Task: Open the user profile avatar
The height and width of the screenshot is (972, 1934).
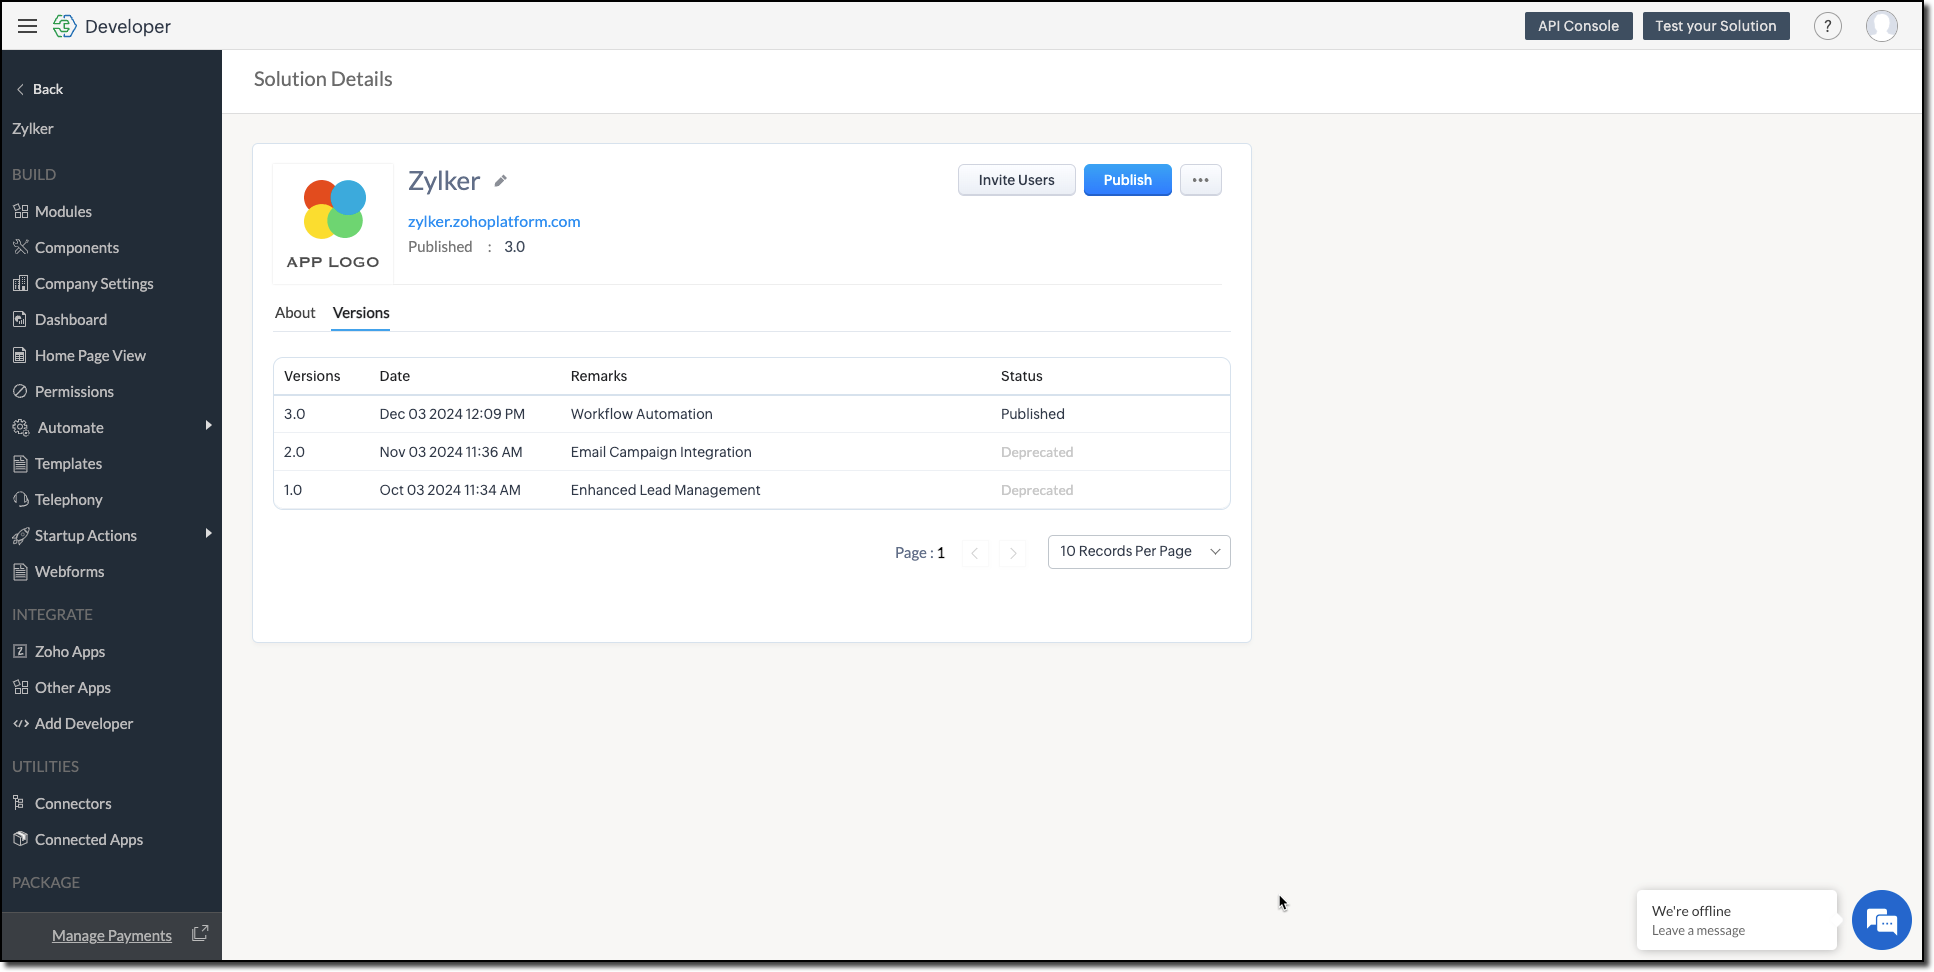Action: [x=1881, y=26]
